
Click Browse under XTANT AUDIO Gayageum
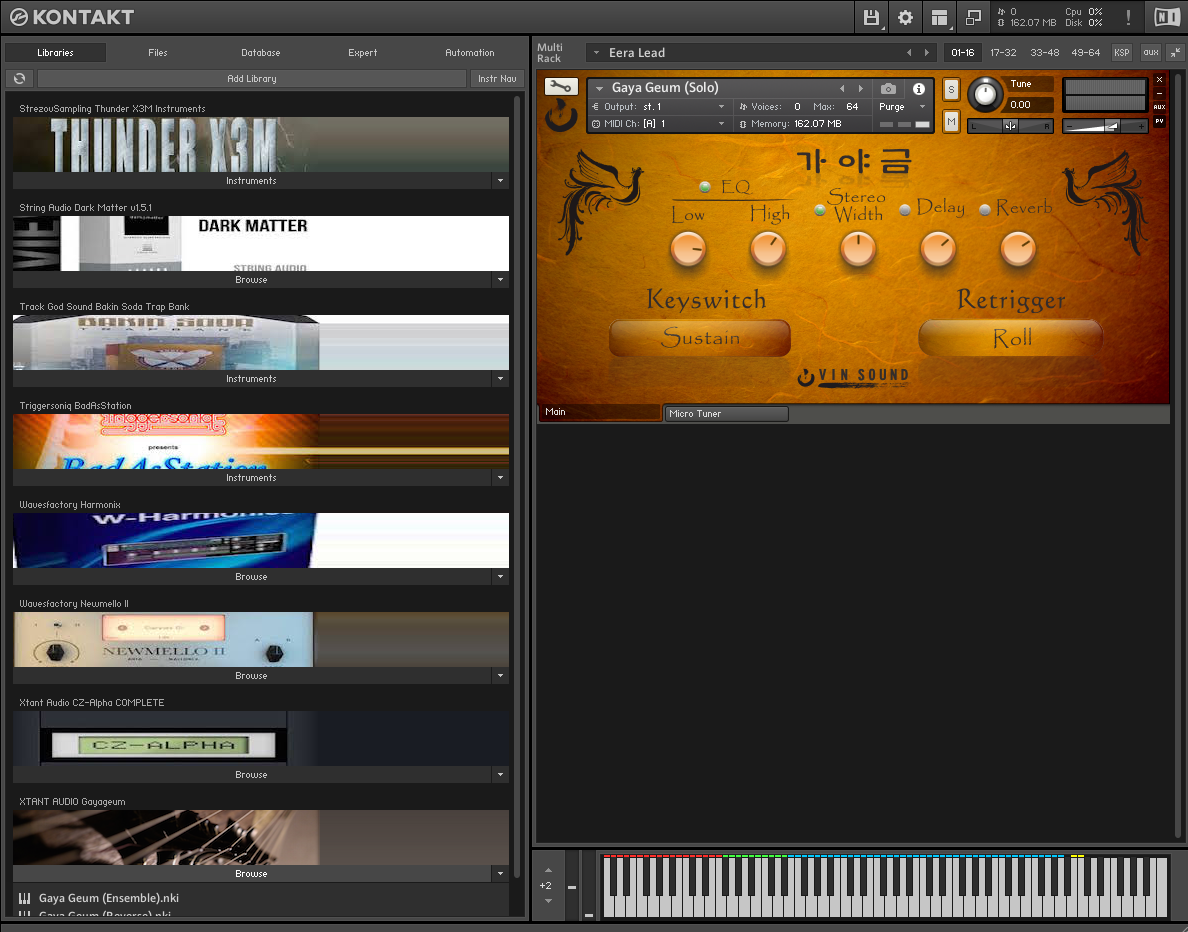(251, 874)
